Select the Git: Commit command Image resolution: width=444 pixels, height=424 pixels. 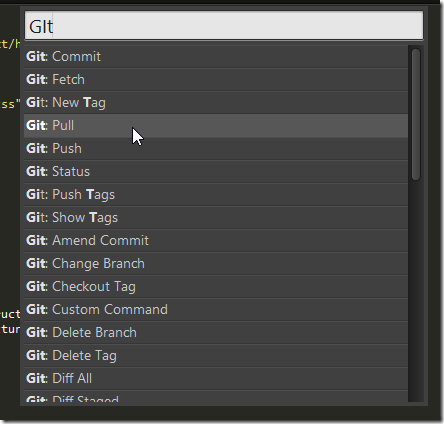216,57
